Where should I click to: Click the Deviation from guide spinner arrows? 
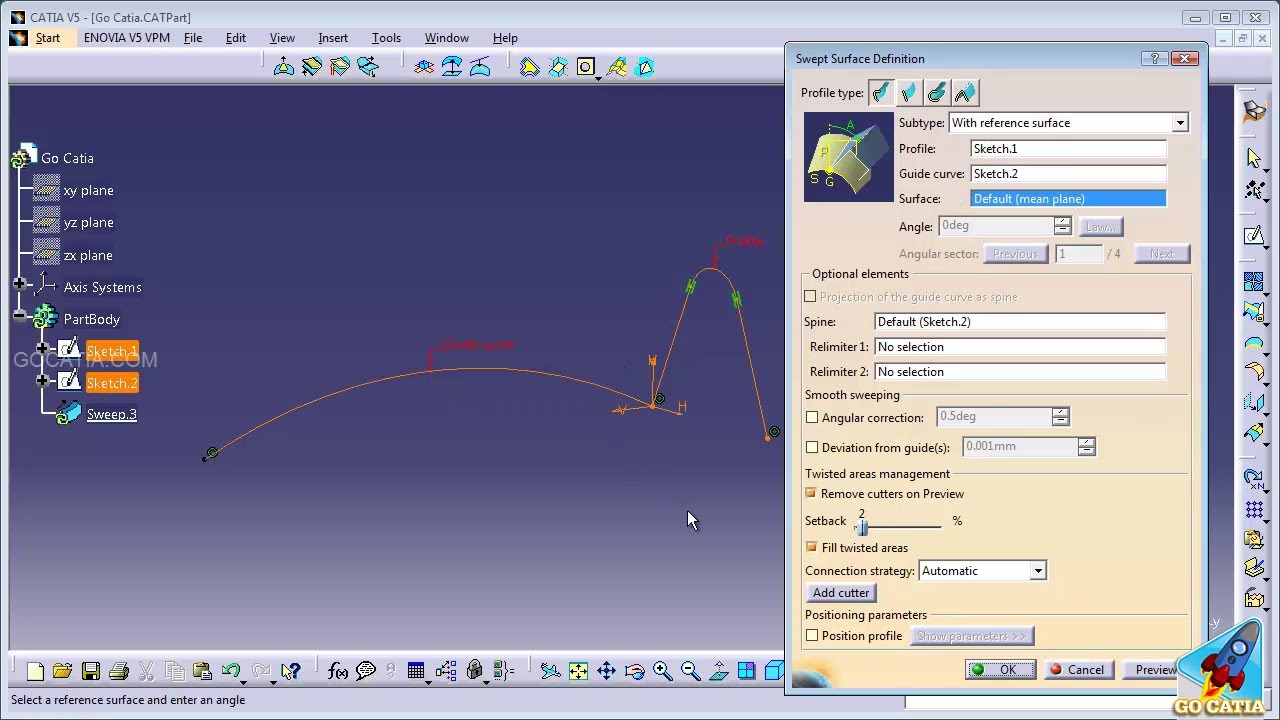pyautogui.click(x=1086, y=446)
